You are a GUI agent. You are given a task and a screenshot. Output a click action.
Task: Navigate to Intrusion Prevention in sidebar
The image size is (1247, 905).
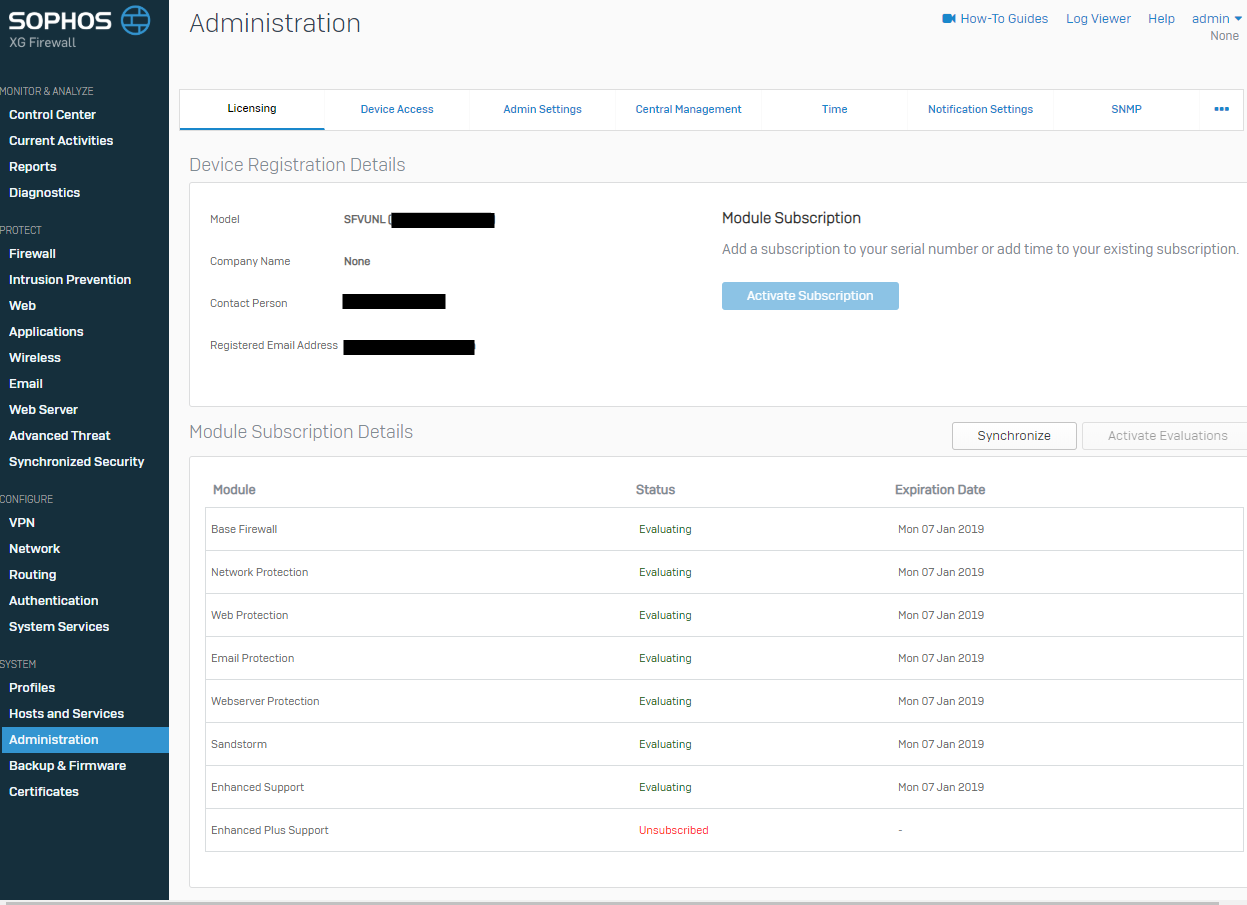[70, 280]
